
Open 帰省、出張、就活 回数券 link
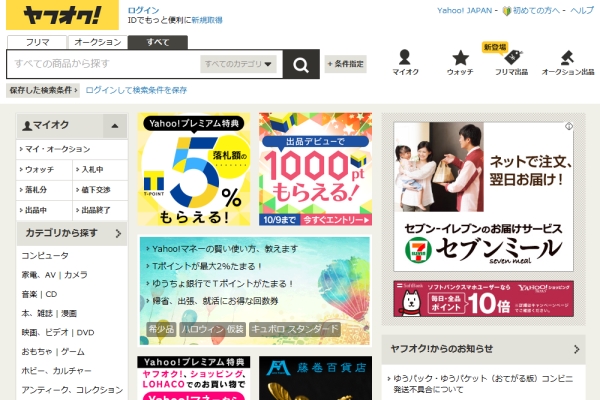(215, 301)
